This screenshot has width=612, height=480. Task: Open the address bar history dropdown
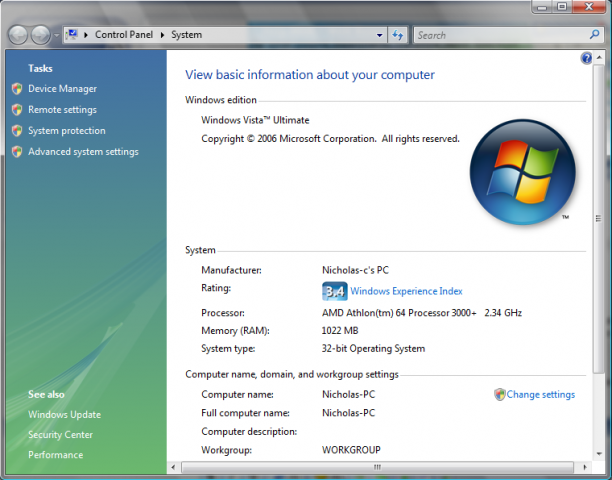(379, 35)
